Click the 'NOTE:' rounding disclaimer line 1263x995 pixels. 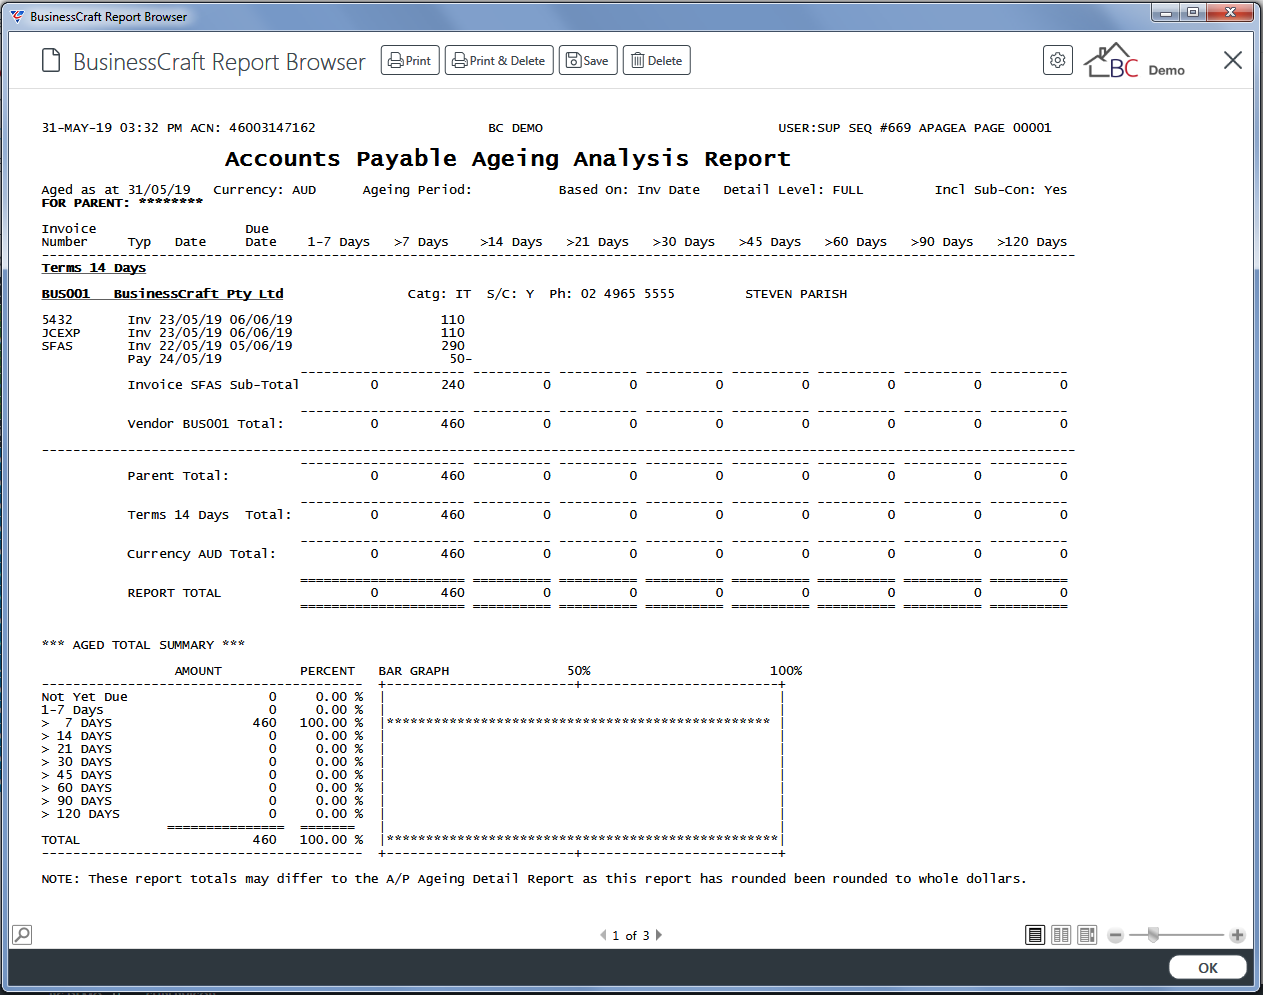click(x=534, y=879)
